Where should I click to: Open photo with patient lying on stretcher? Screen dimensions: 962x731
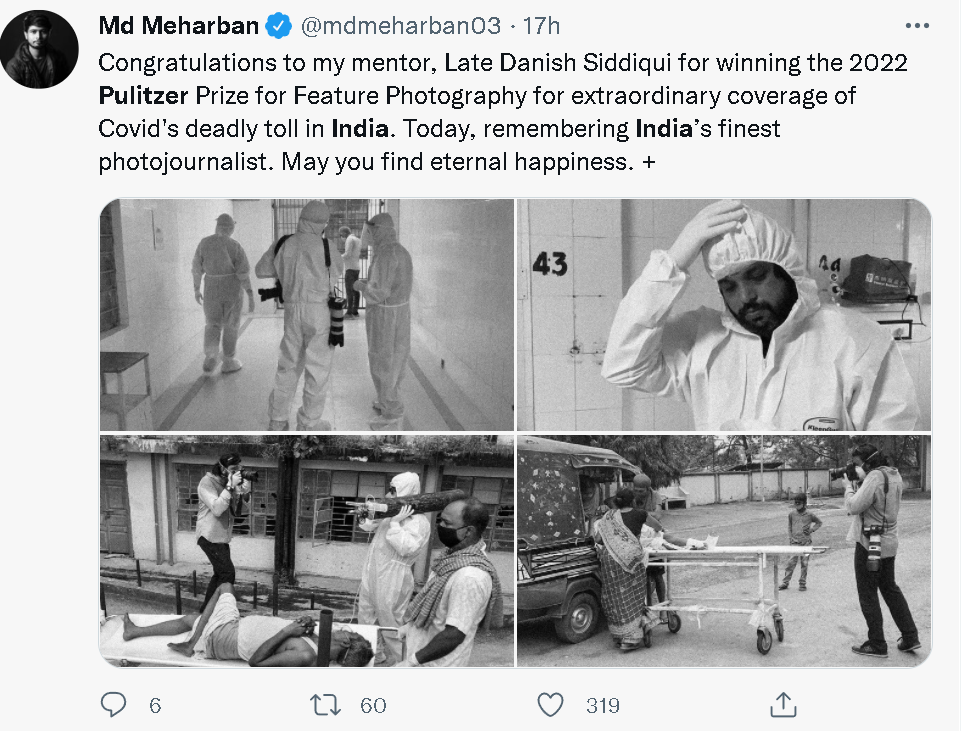[x=306, y=551]
